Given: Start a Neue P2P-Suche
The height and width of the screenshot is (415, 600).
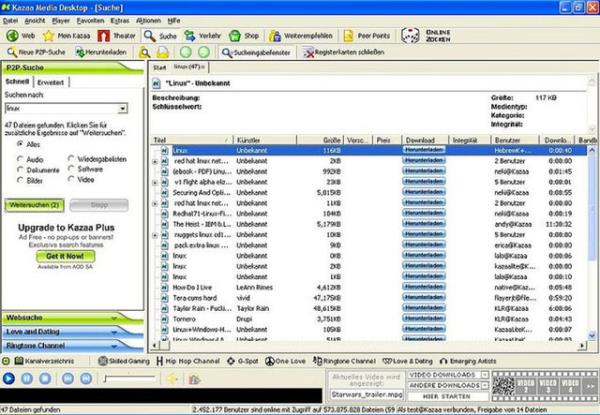Looking at the screenshot, I should (36, 52).
